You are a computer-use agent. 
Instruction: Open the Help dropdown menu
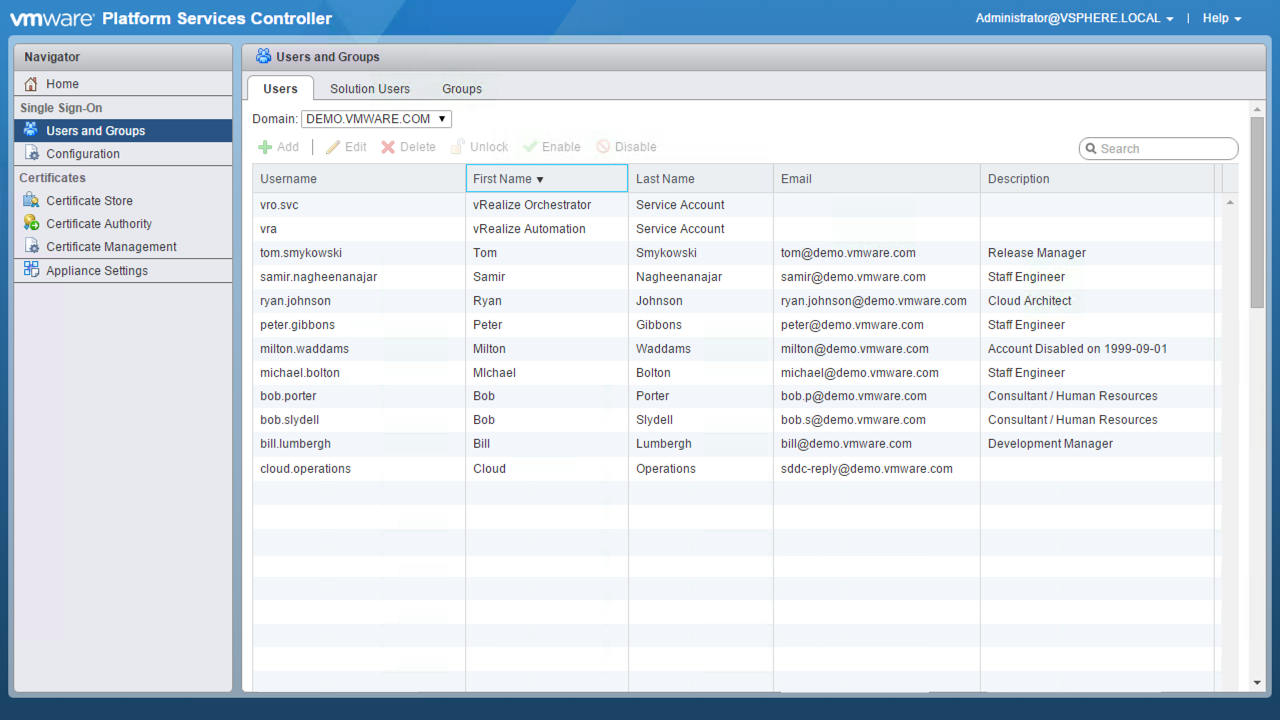(x=1221, y=18)
